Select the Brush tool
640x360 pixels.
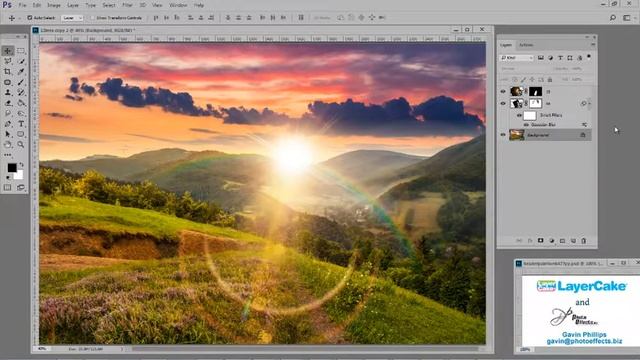point(21,82)
